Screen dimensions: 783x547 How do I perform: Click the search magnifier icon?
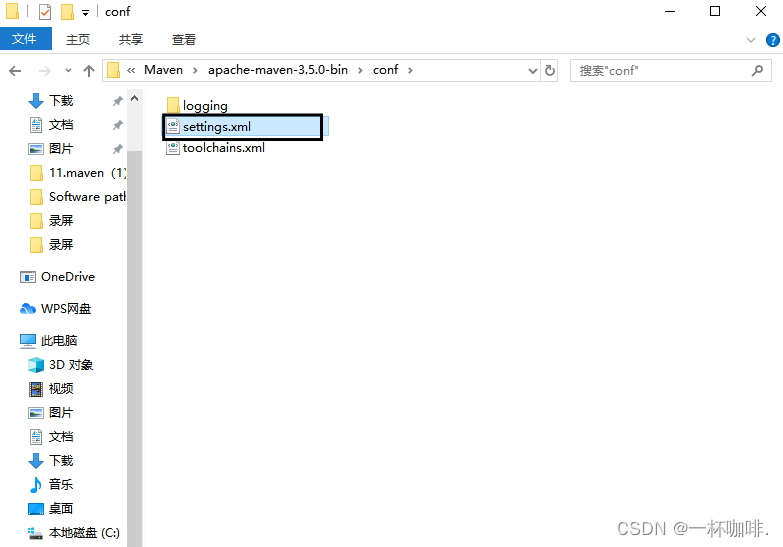coord(757,70)
